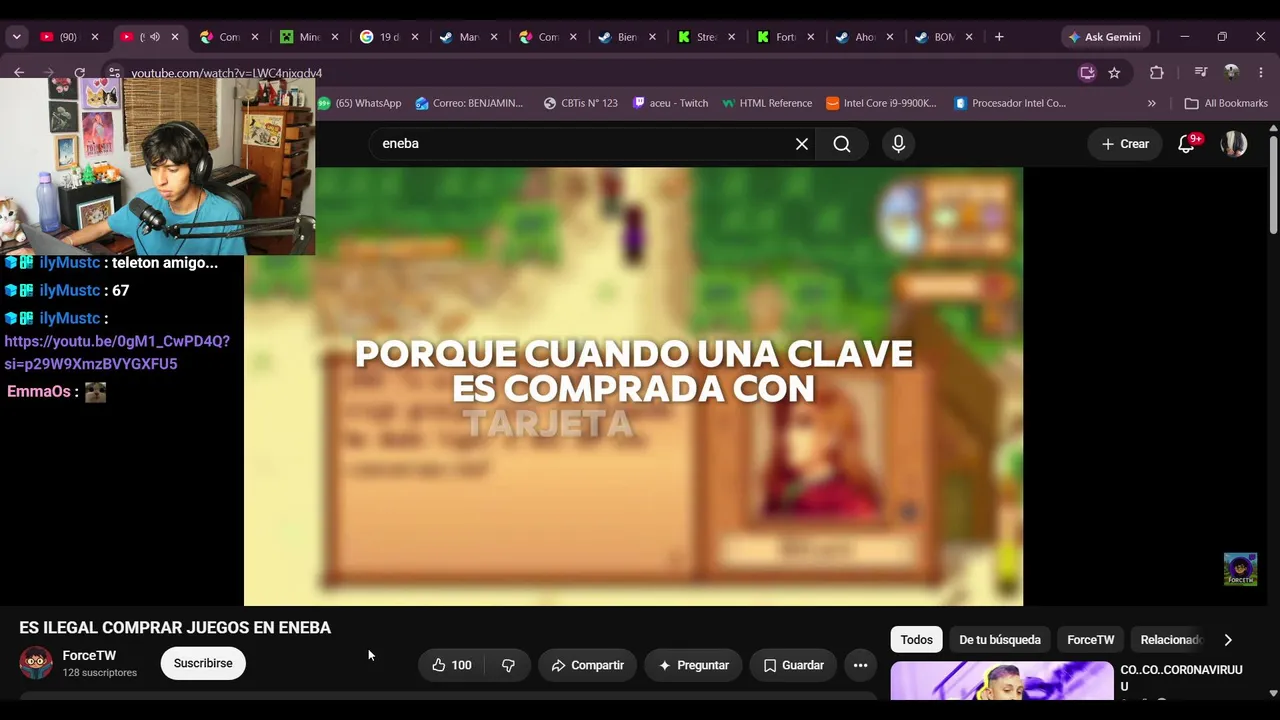Start voice search with the microphone icon

pos(898,144)
